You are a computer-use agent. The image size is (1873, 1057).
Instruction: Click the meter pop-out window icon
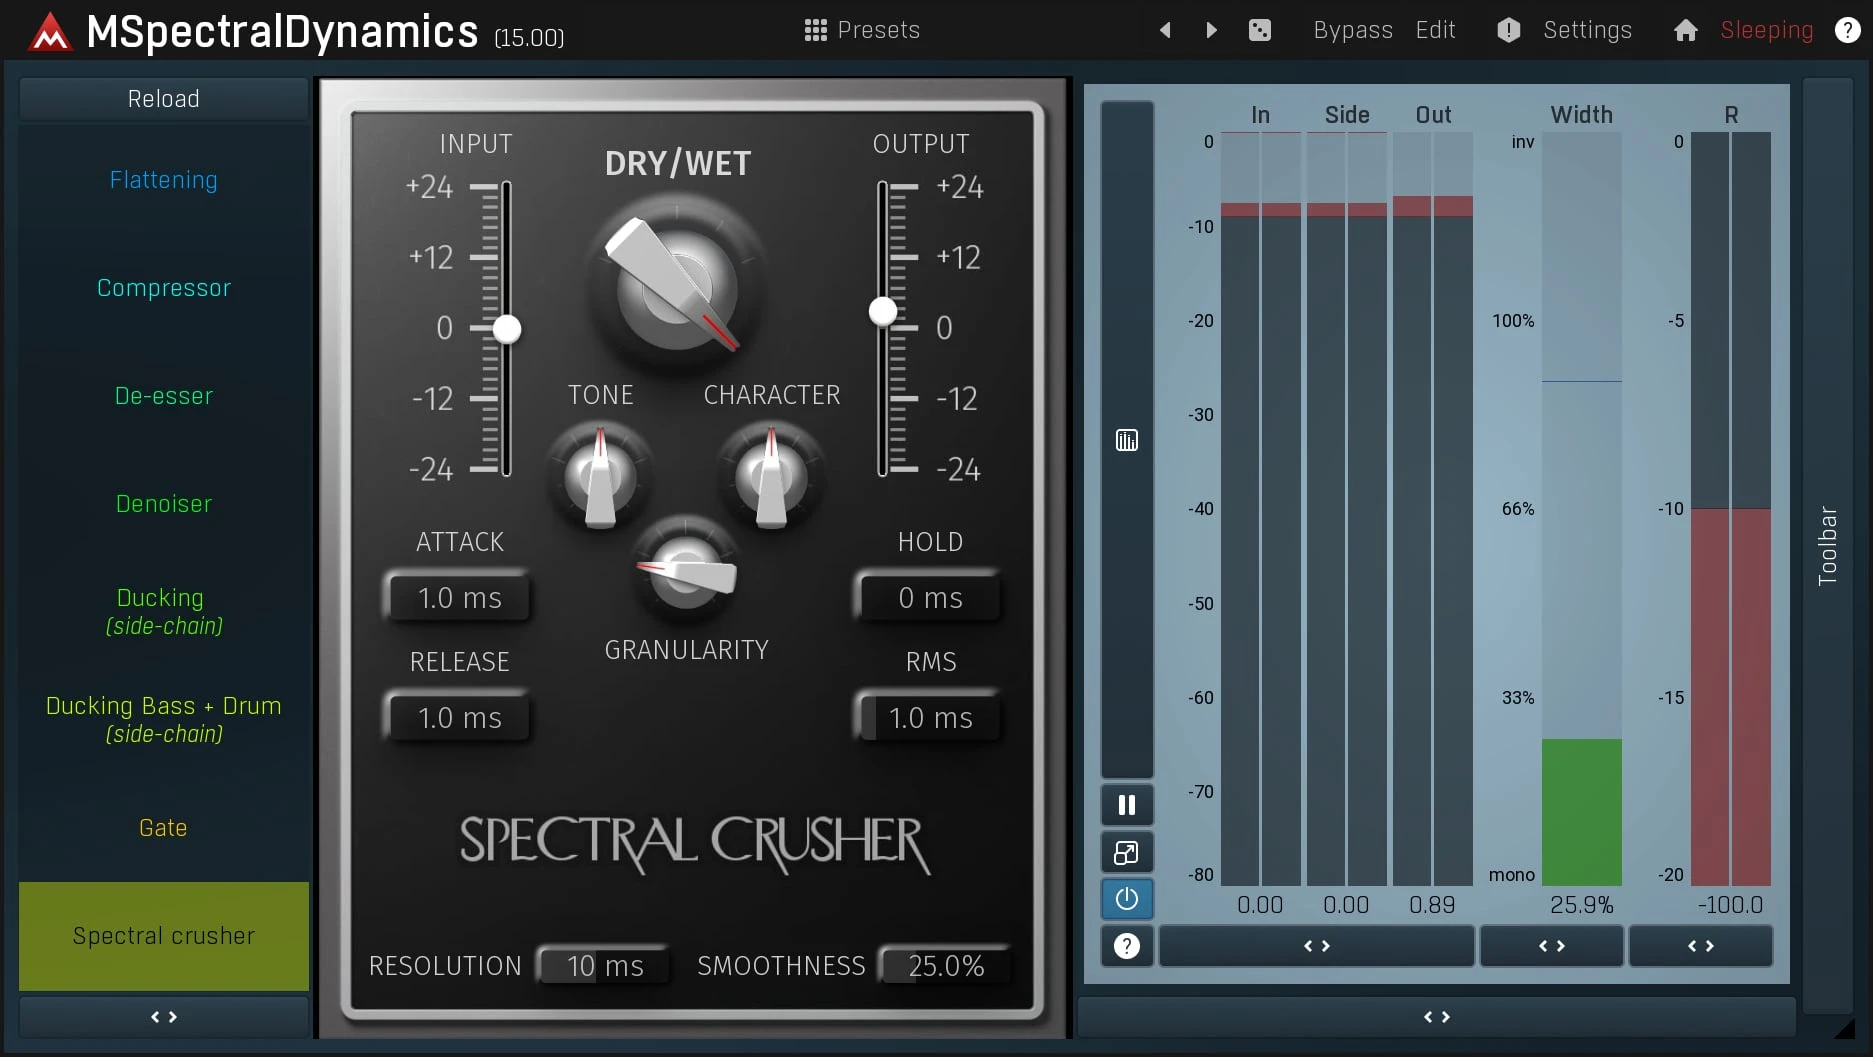pyautogui.click(x=1126, y=853)
